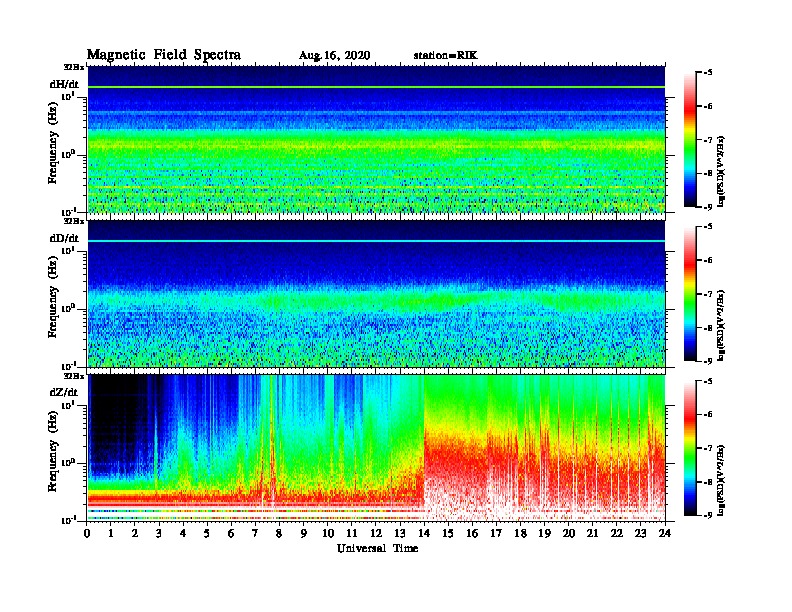792x612 pixels.
Task: Click the dZ/dt spectrogram panel
Action: [x=376, y=447]
